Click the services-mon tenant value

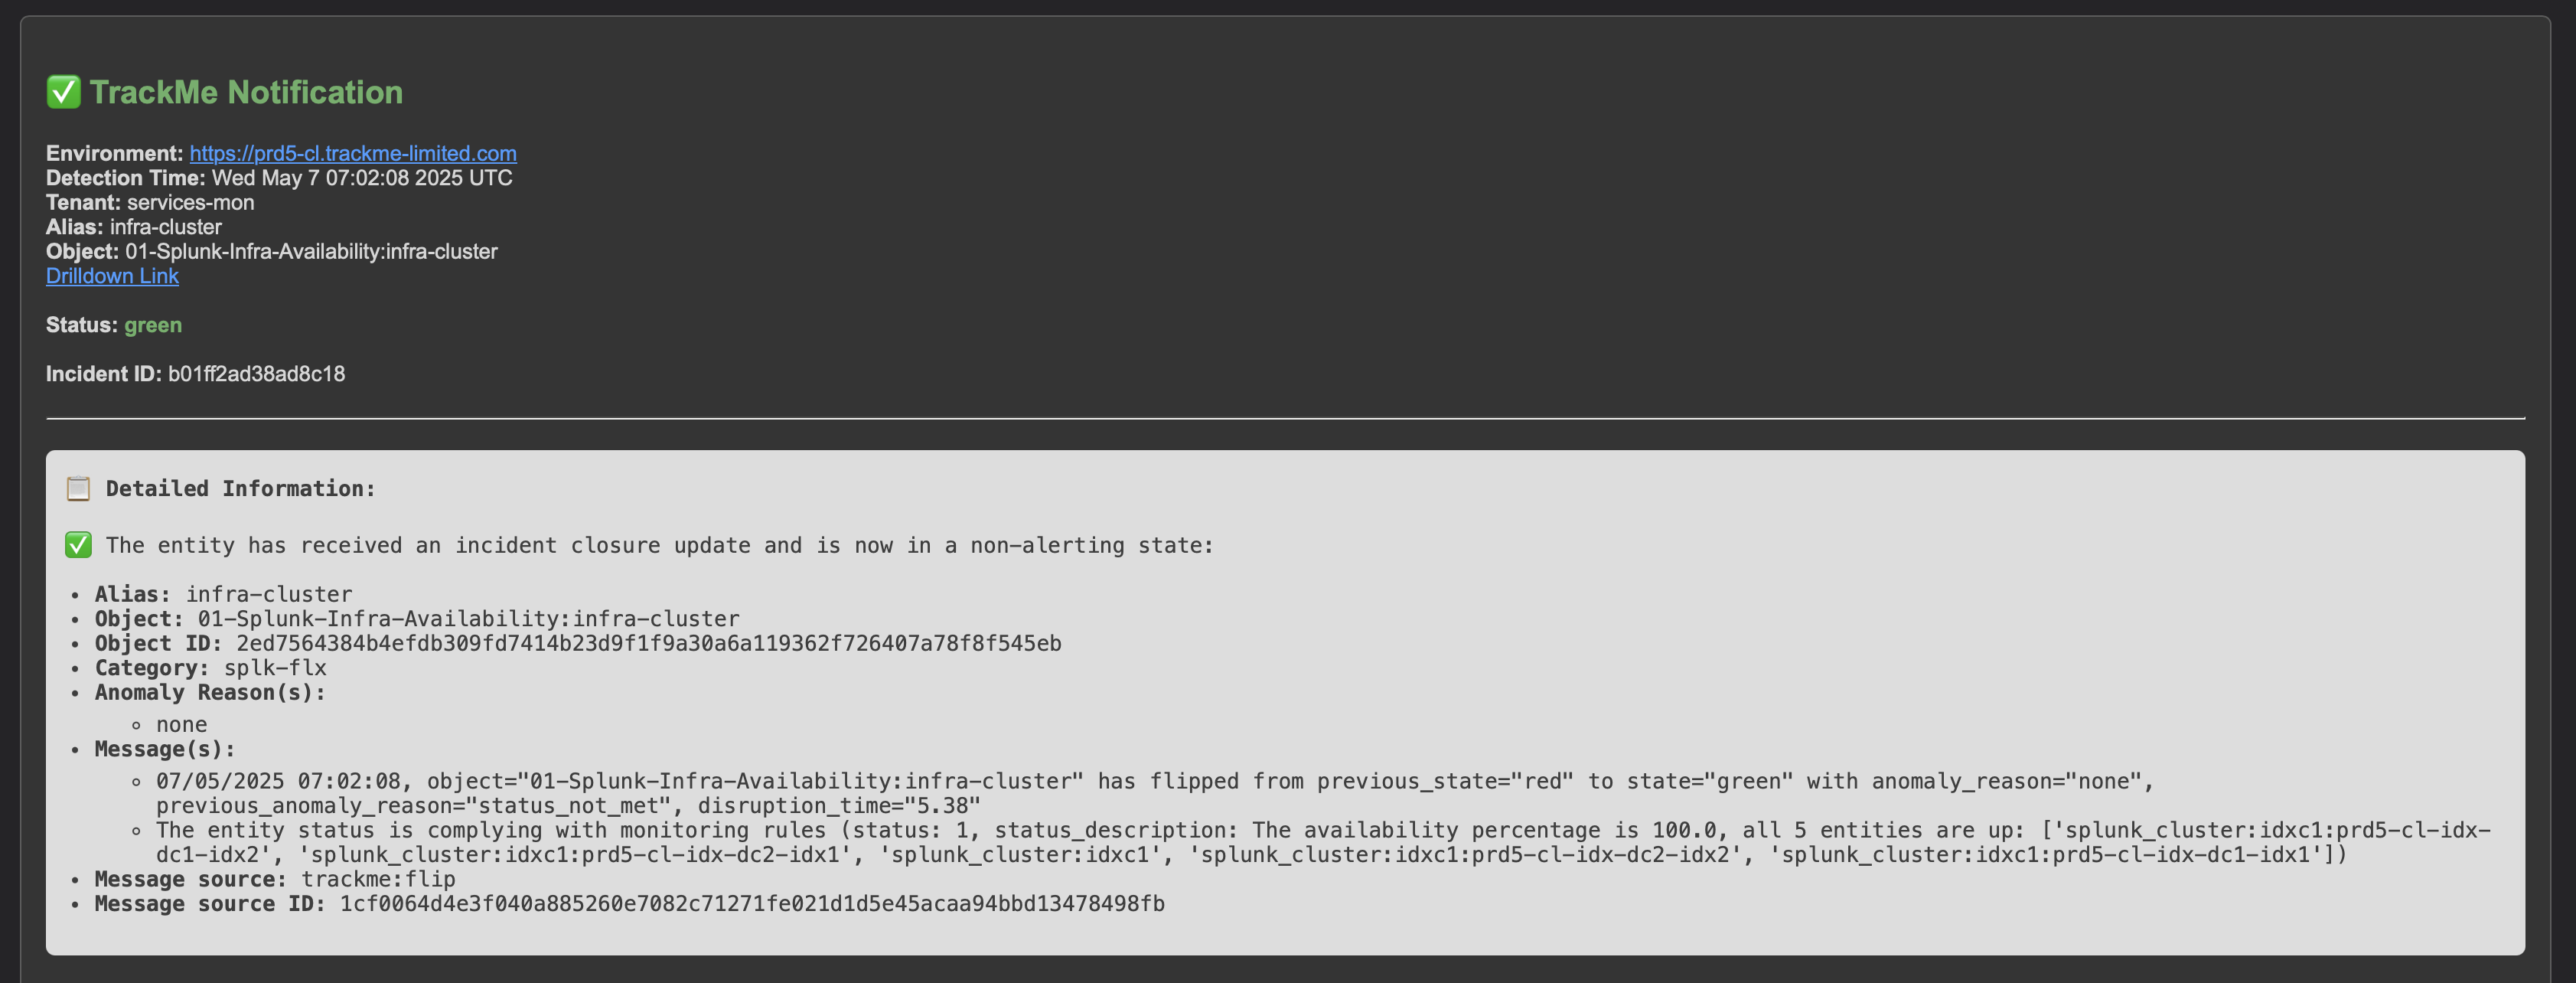191,202
